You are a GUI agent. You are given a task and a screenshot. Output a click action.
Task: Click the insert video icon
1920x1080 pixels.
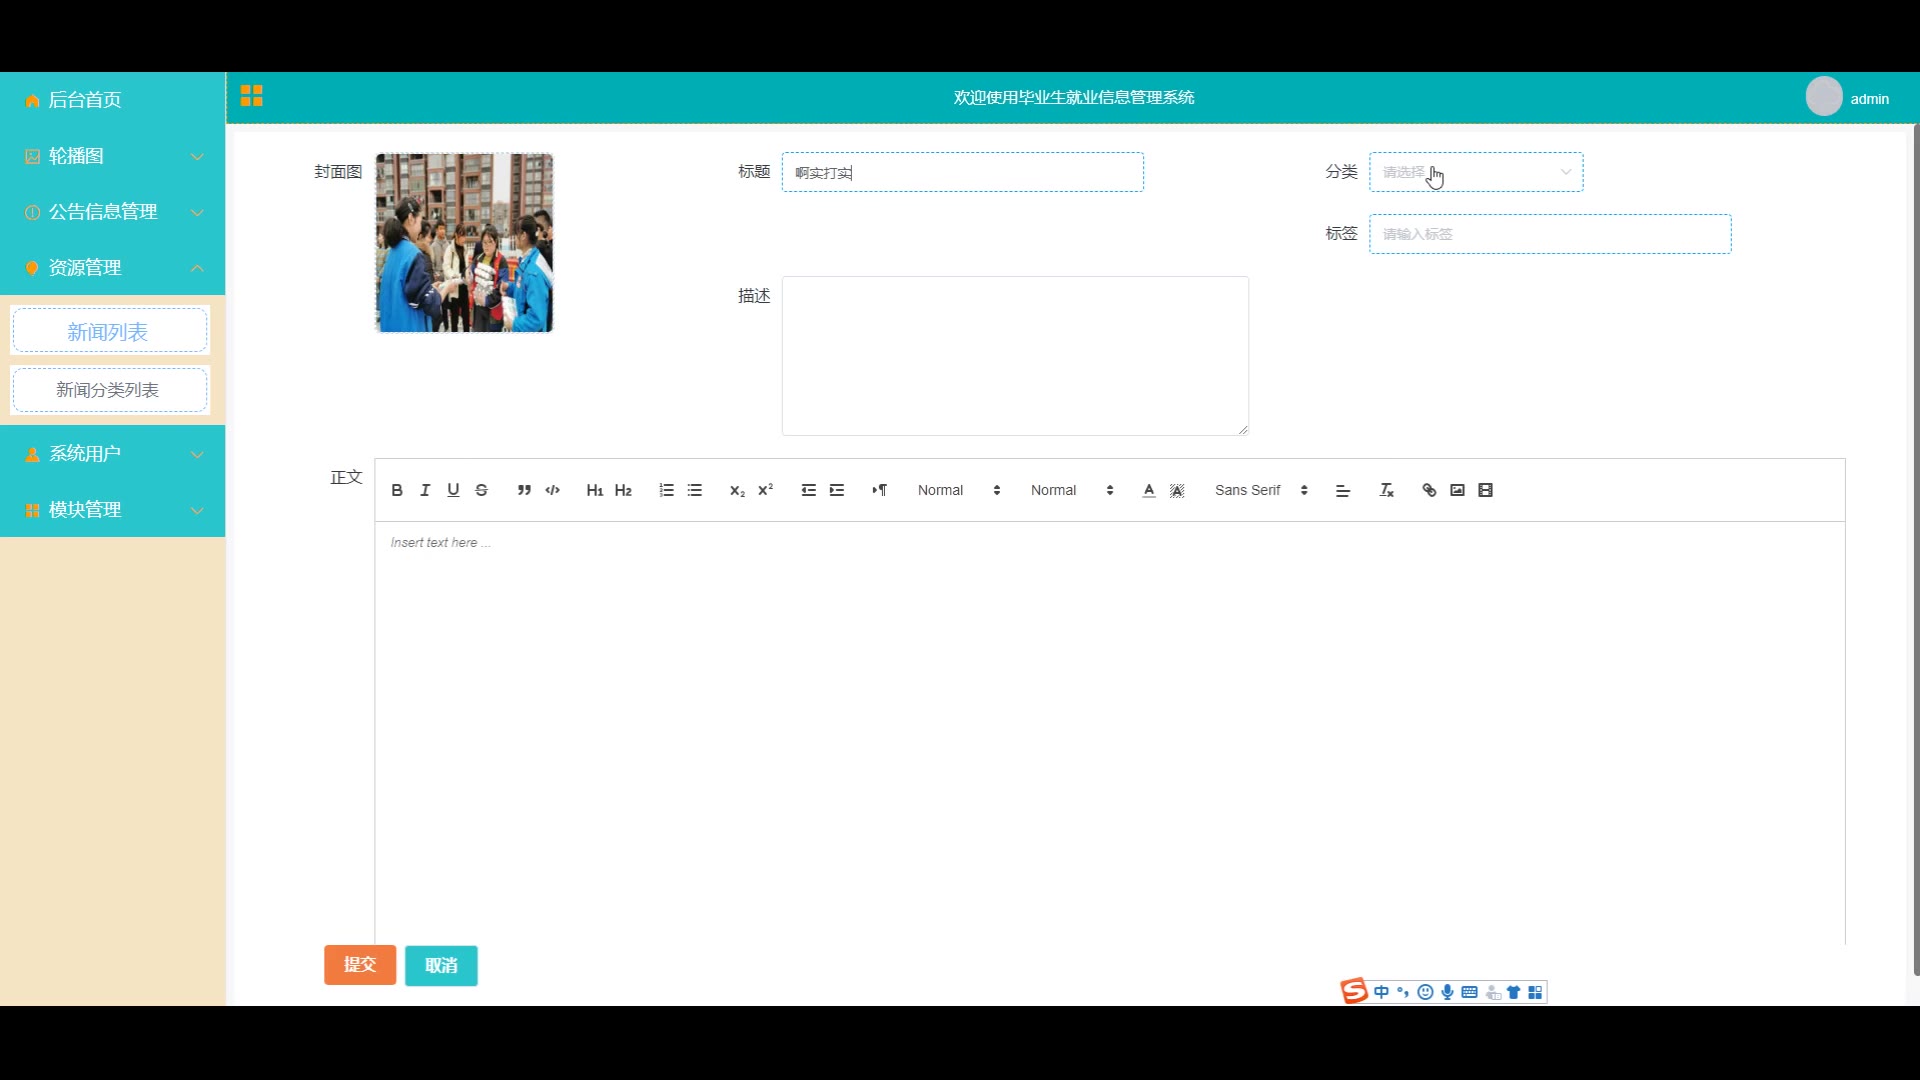click(1485, 490)
